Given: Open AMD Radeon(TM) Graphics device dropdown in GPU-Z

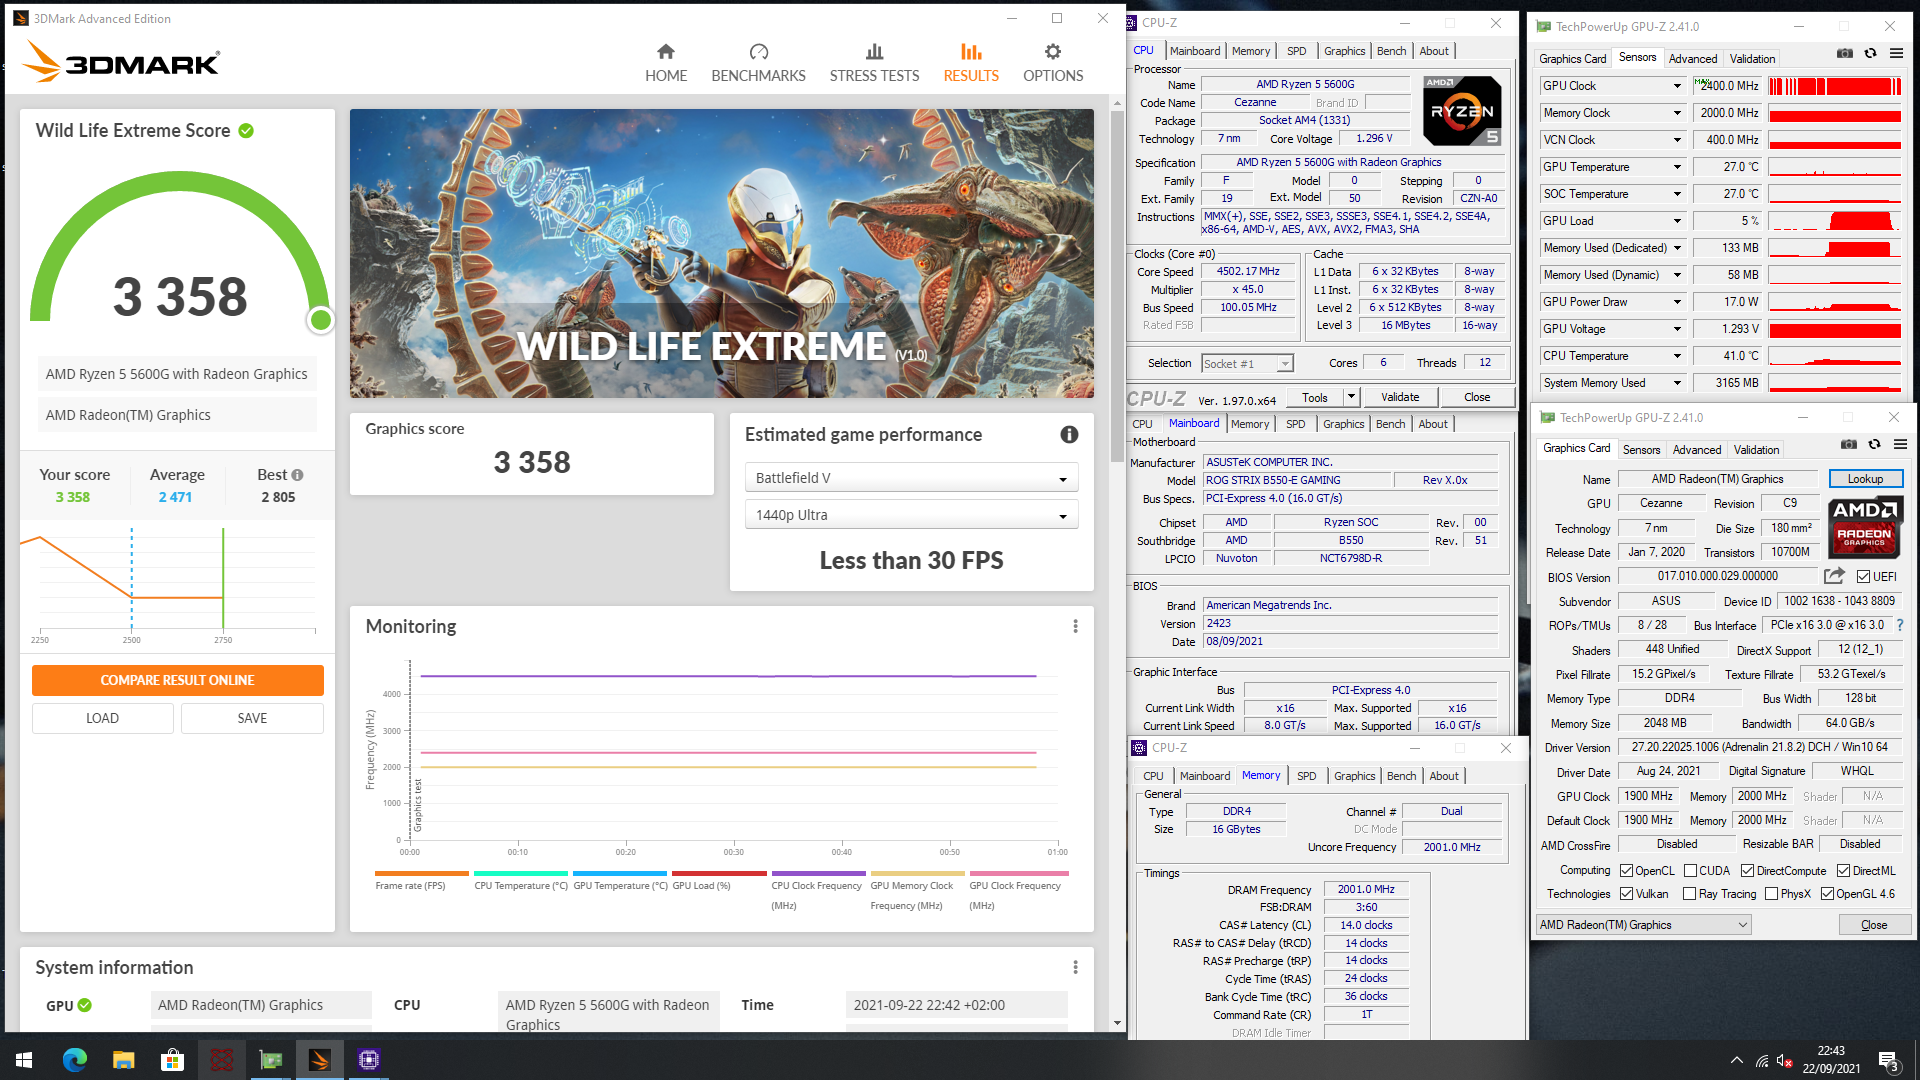Looking at the screenshot, I should 1643,925.
